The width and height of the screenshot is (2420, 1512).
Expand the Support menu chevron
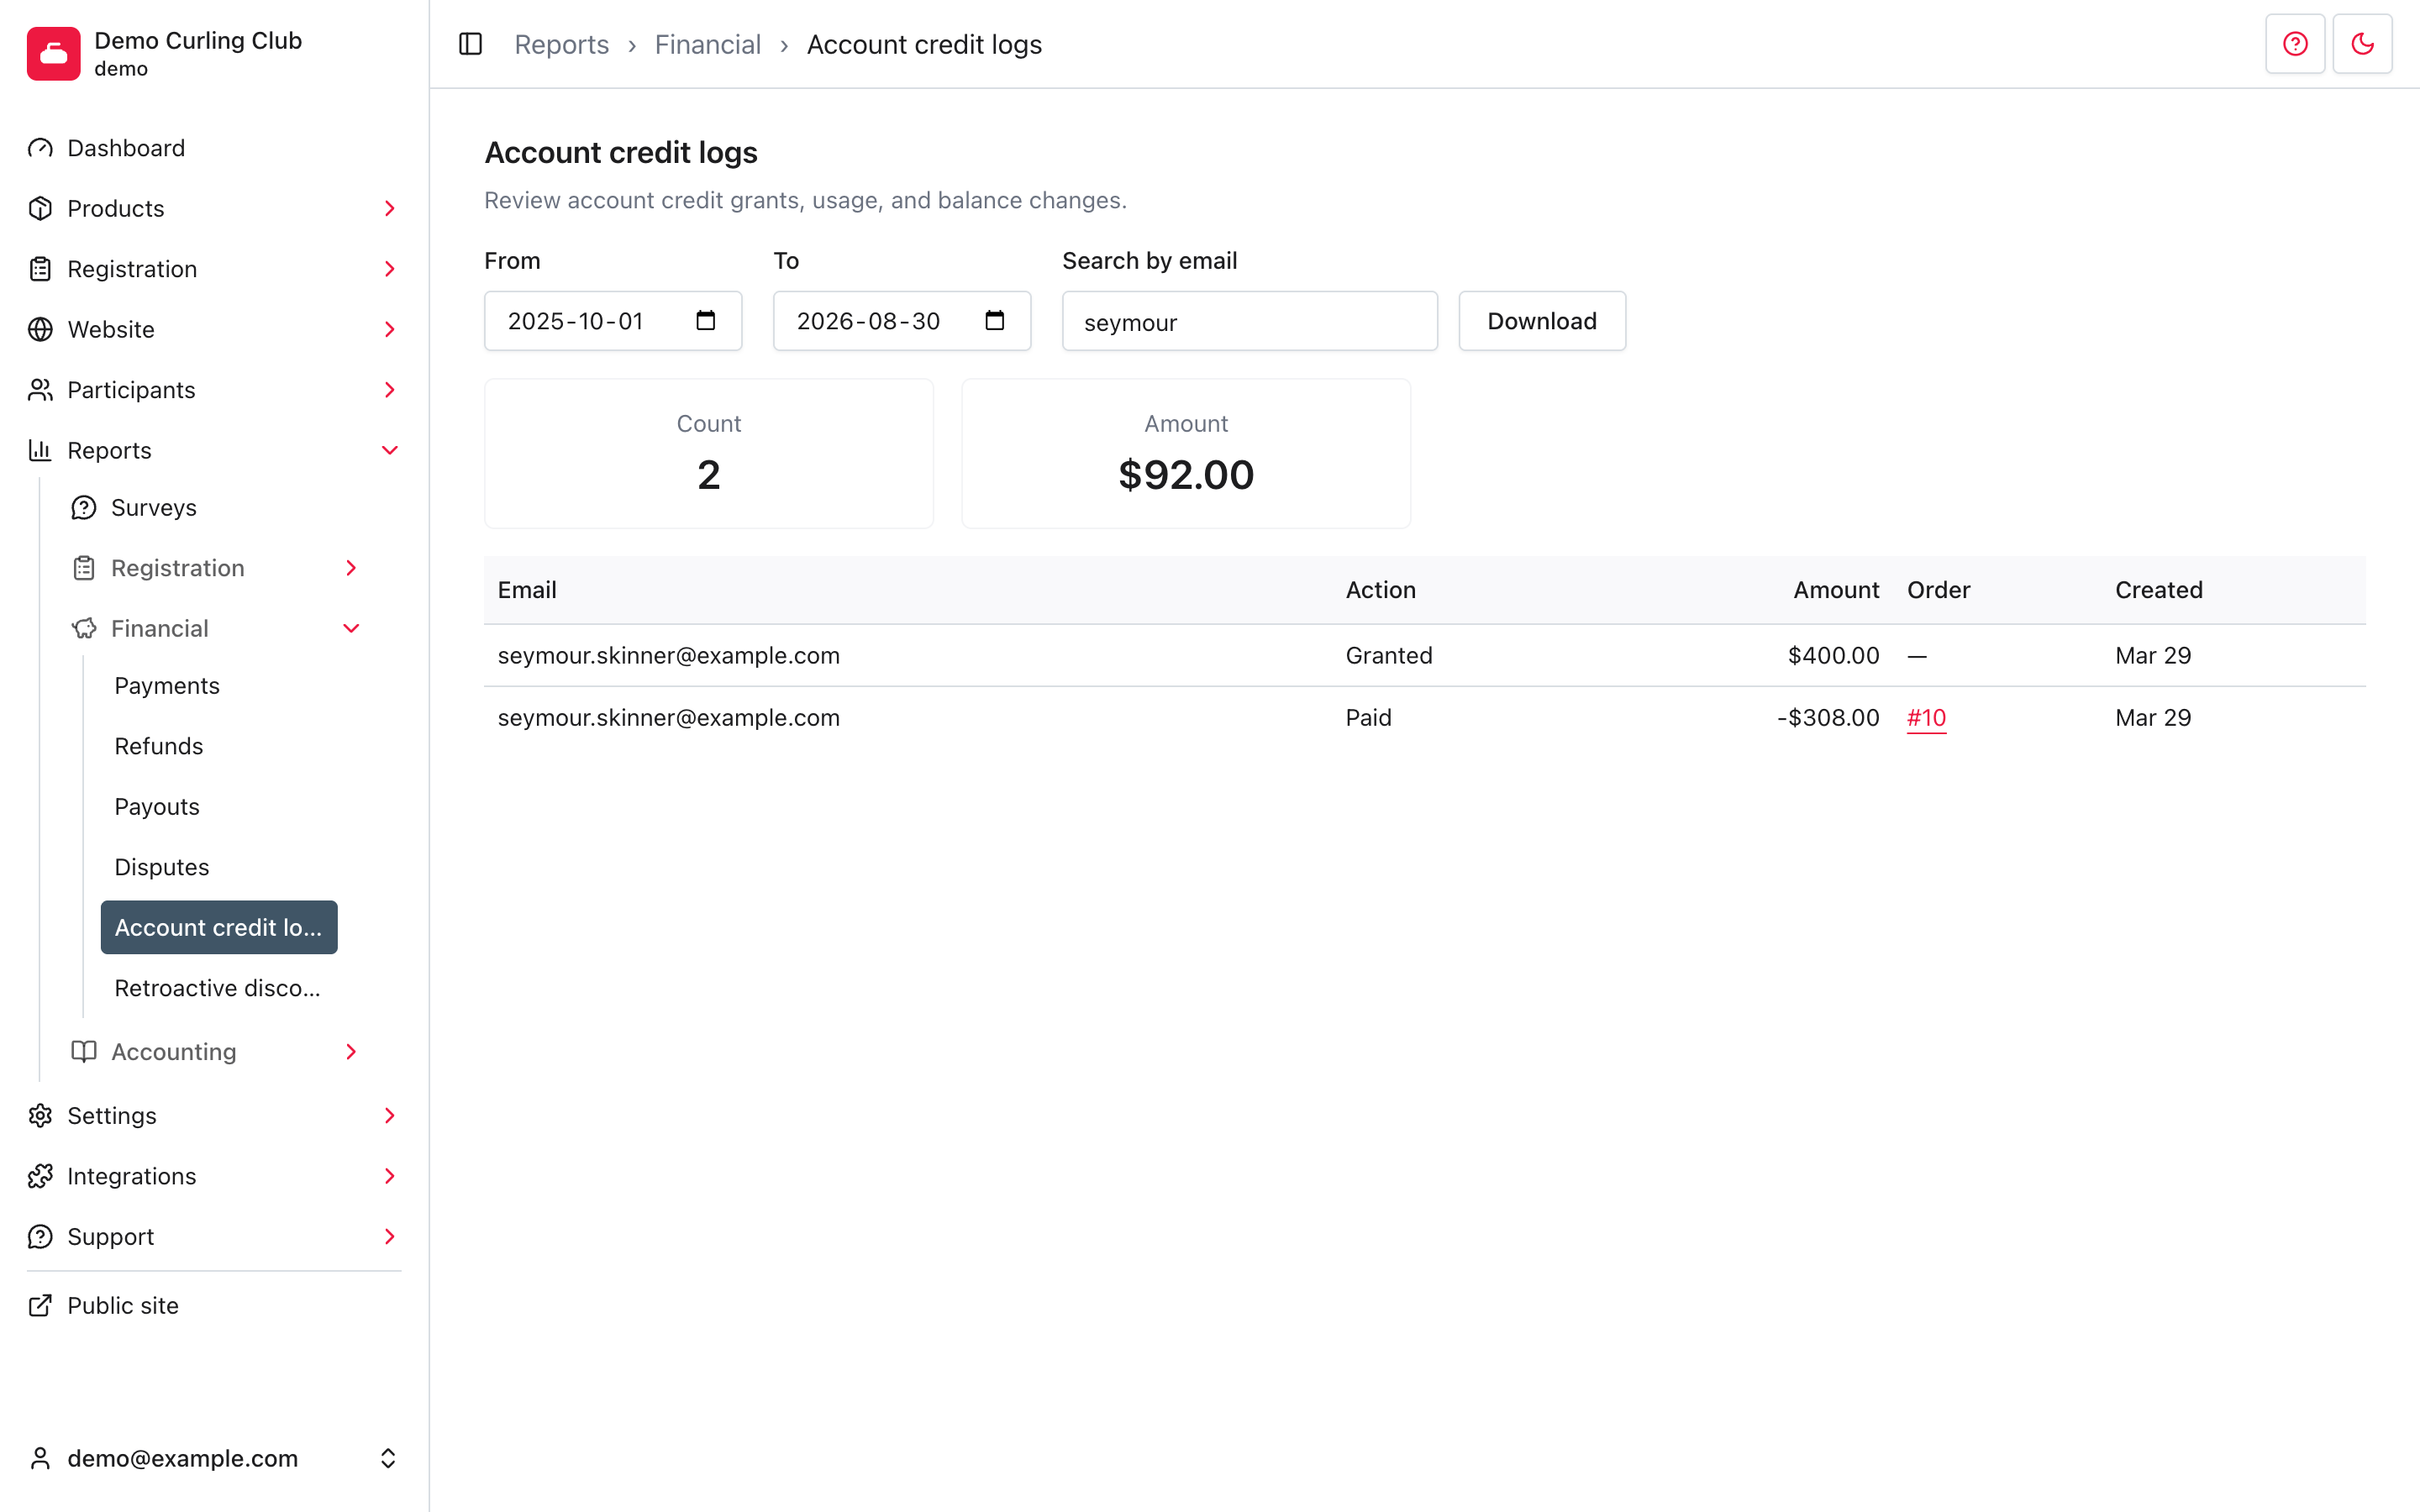(390, 1236)
